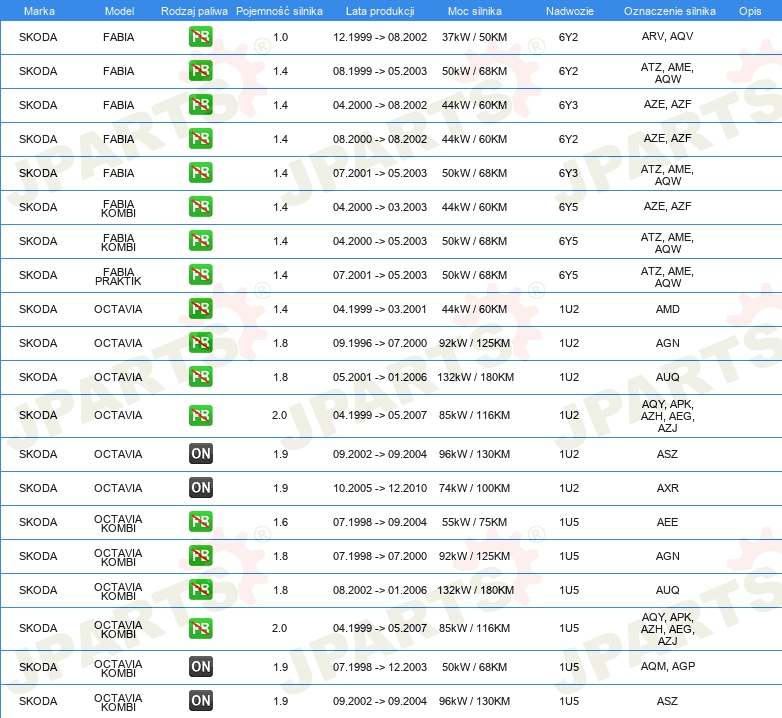Click the Model column header
782x718 pixels.
coord(119,11)
